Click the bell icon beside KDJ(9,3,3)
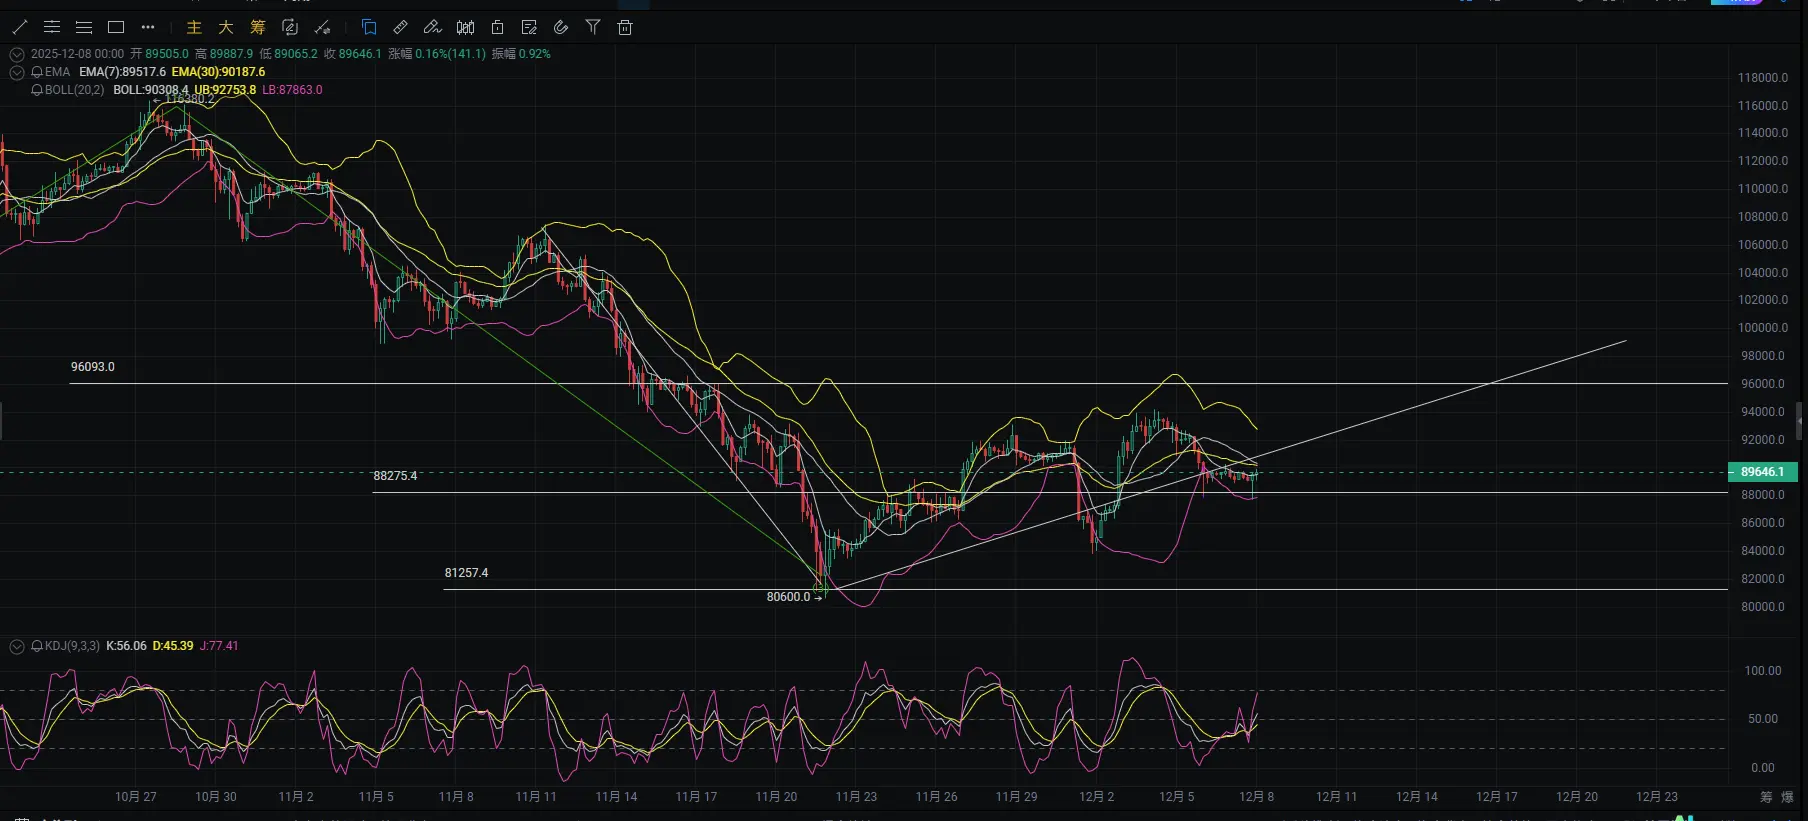The height and width of the screenshot is (821, 1808). pos(37,646)
